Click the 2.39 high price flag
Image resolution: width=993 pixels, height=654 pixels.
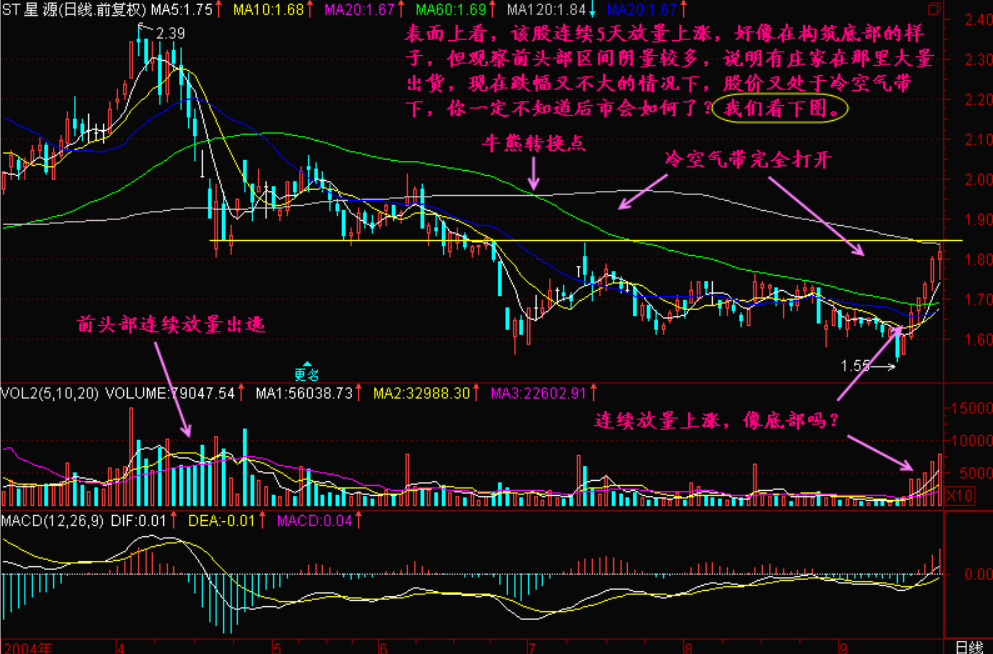click(x=168, y=33)
